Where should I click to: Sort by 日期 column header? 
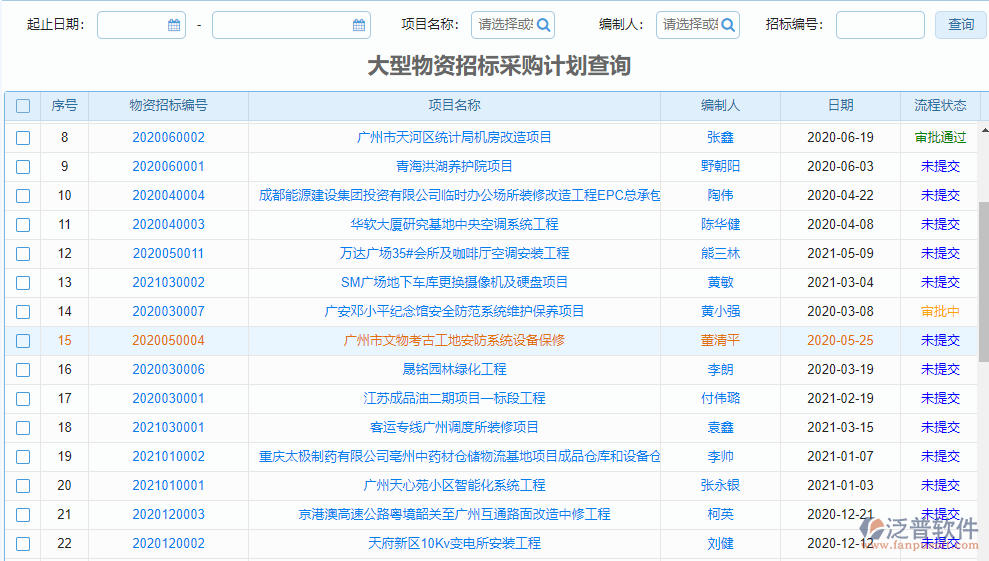click(x=840, y=106)
